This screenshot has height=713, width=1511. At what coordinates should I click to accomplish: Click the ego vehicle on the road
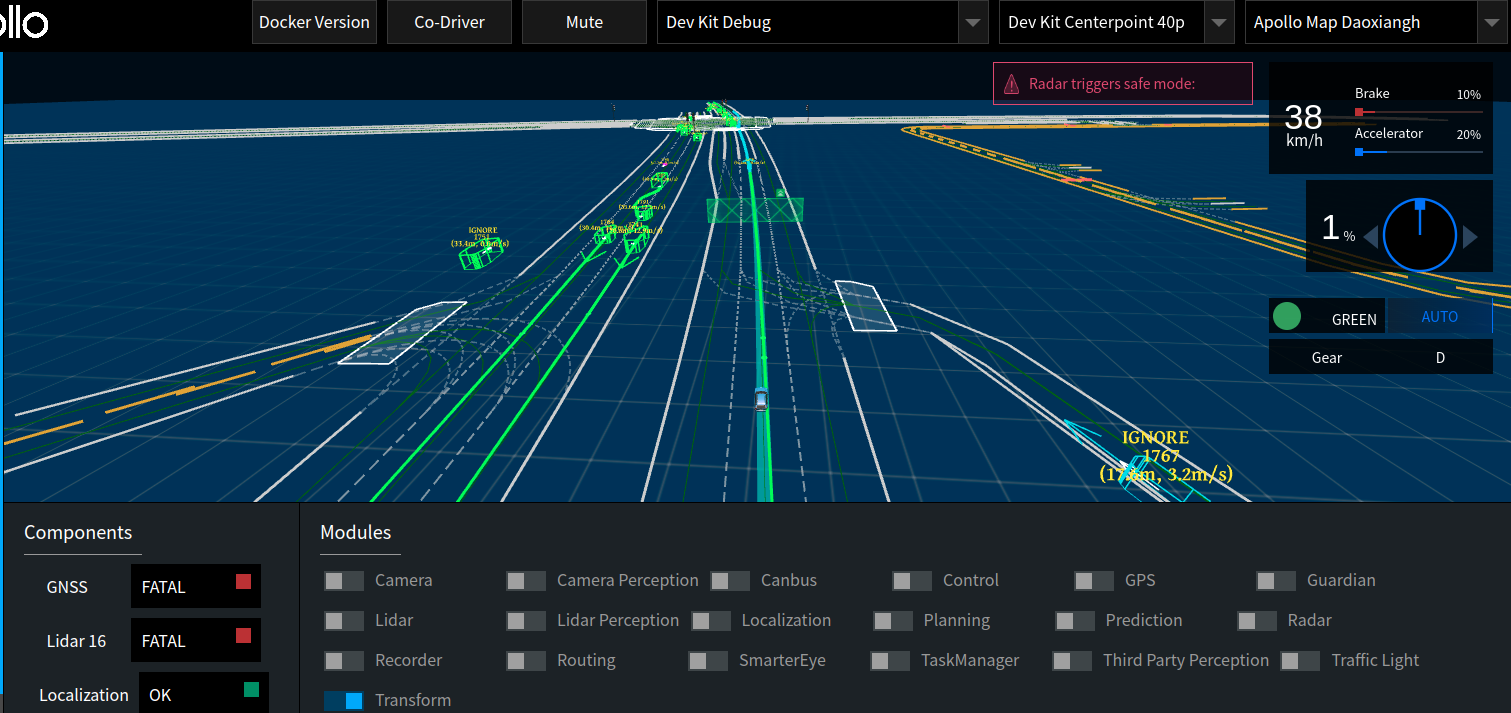click(761, 399)
